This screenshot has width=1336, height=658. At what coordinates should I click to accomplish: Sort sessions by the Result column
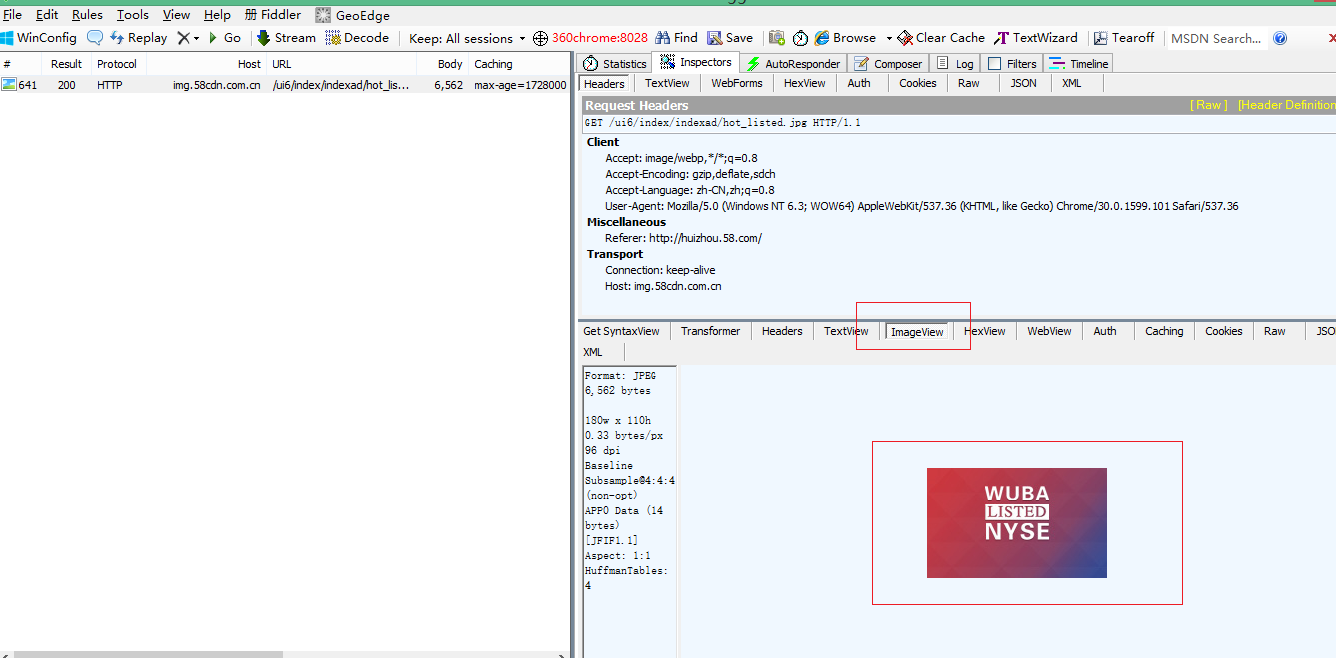[67, 64]
